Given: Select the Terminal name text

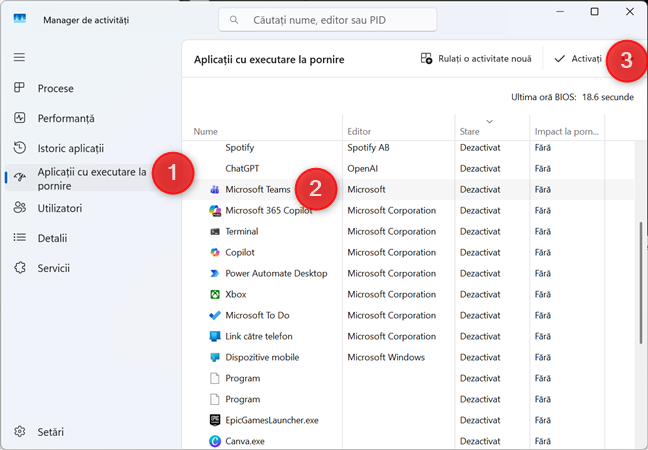Looking at the screenshot, I should coord(242,231).
